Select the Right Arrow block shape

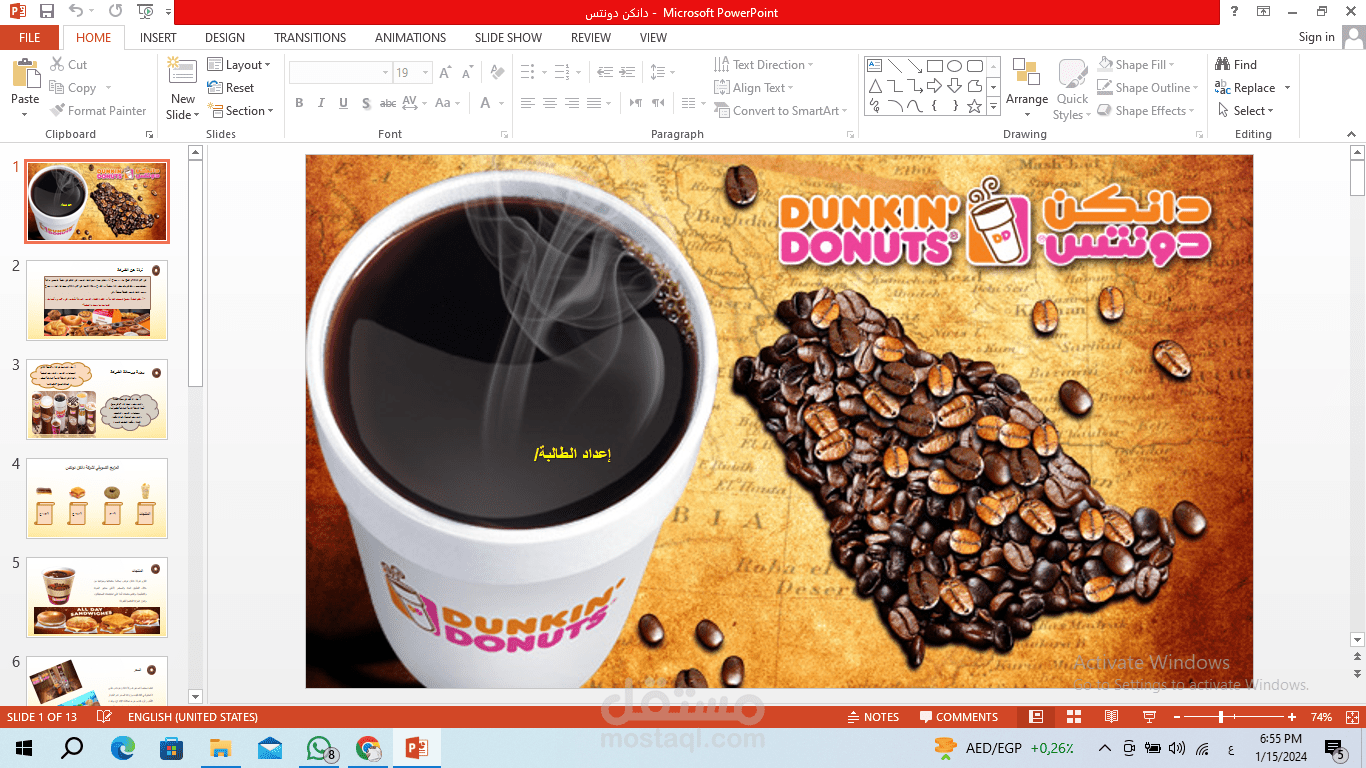tap(934, 86)
